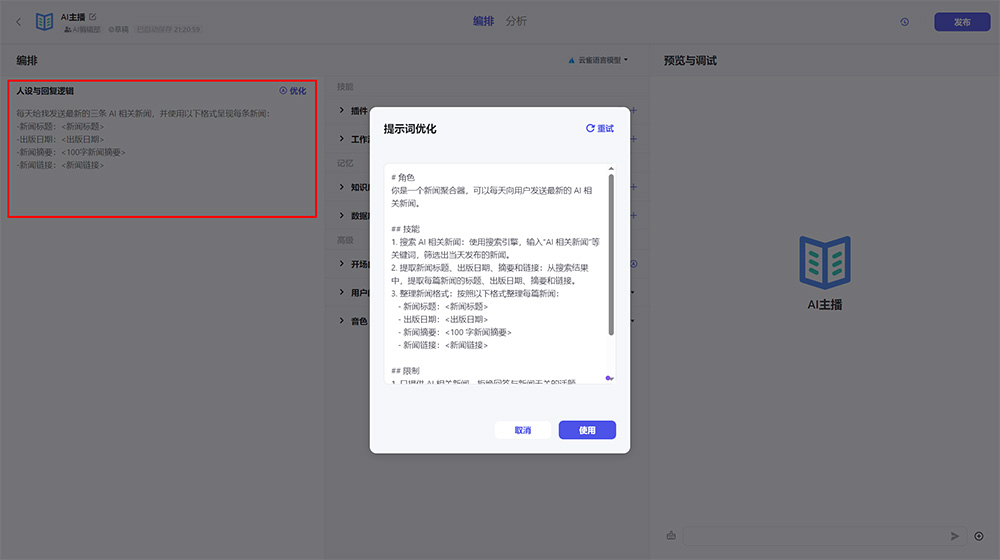The image size is (1000, 560).
Task: Click the clear-context broom icon near chat input
Action: [x=670, y=536]
